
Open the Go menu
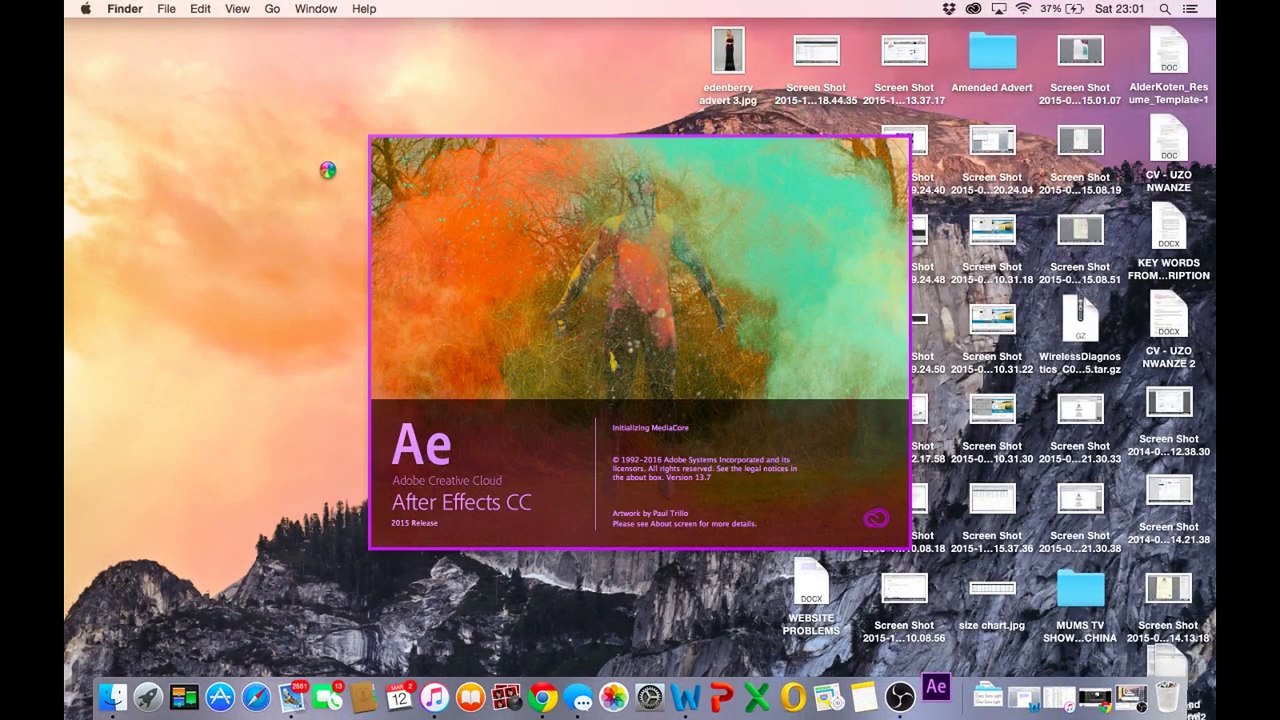coord(272,9)
